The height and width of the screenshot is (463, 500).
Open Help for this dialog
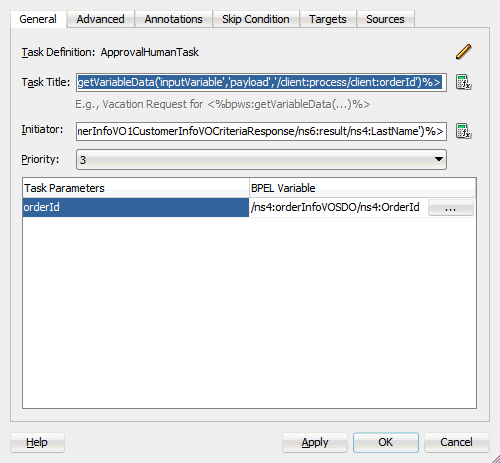[x=37, y=442]
